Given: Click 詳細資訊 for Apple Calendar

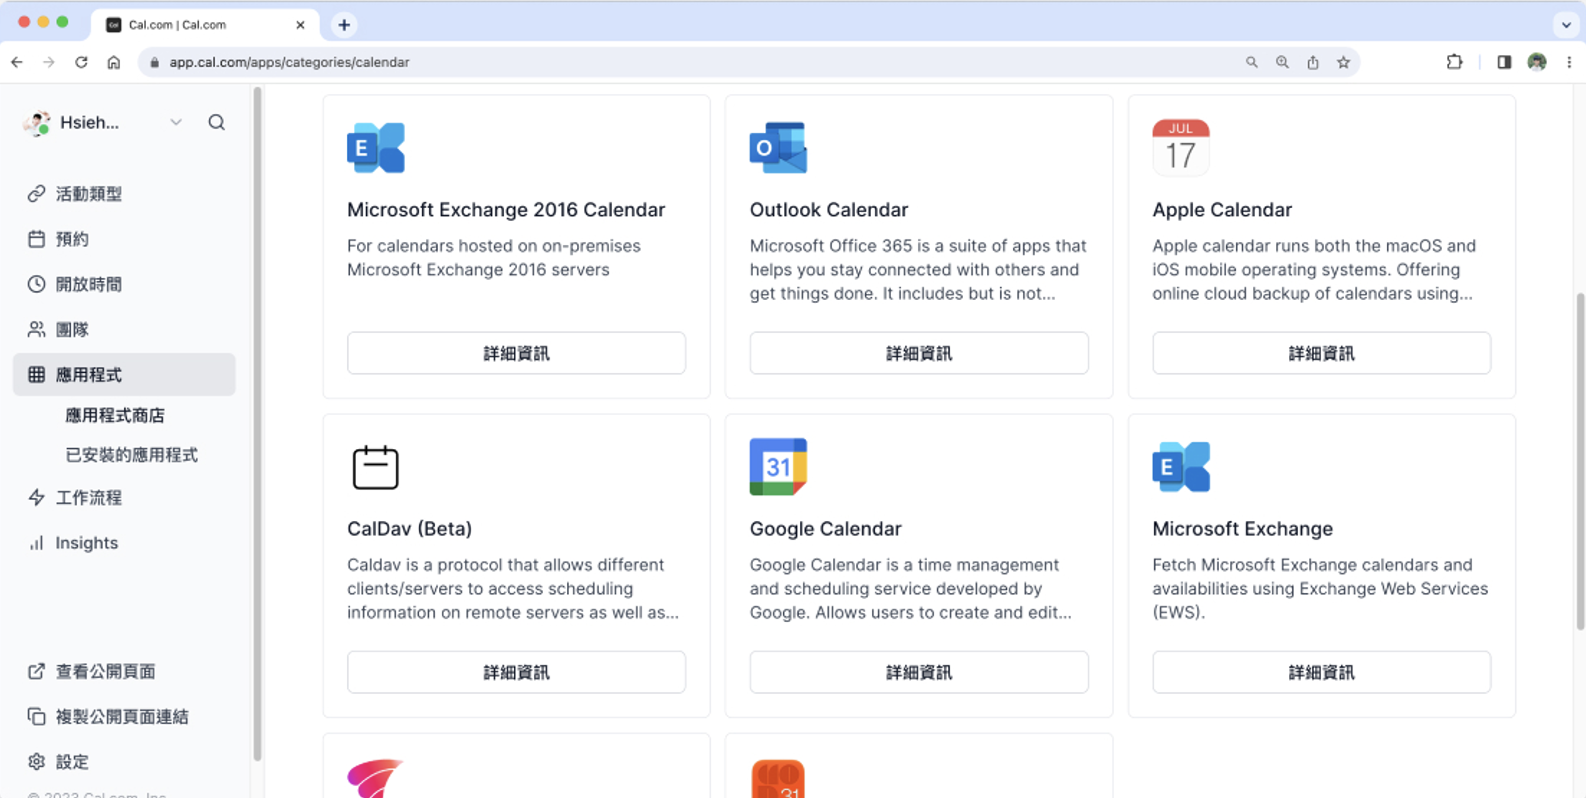Looking at the screenshot, I should point(1321,353).
